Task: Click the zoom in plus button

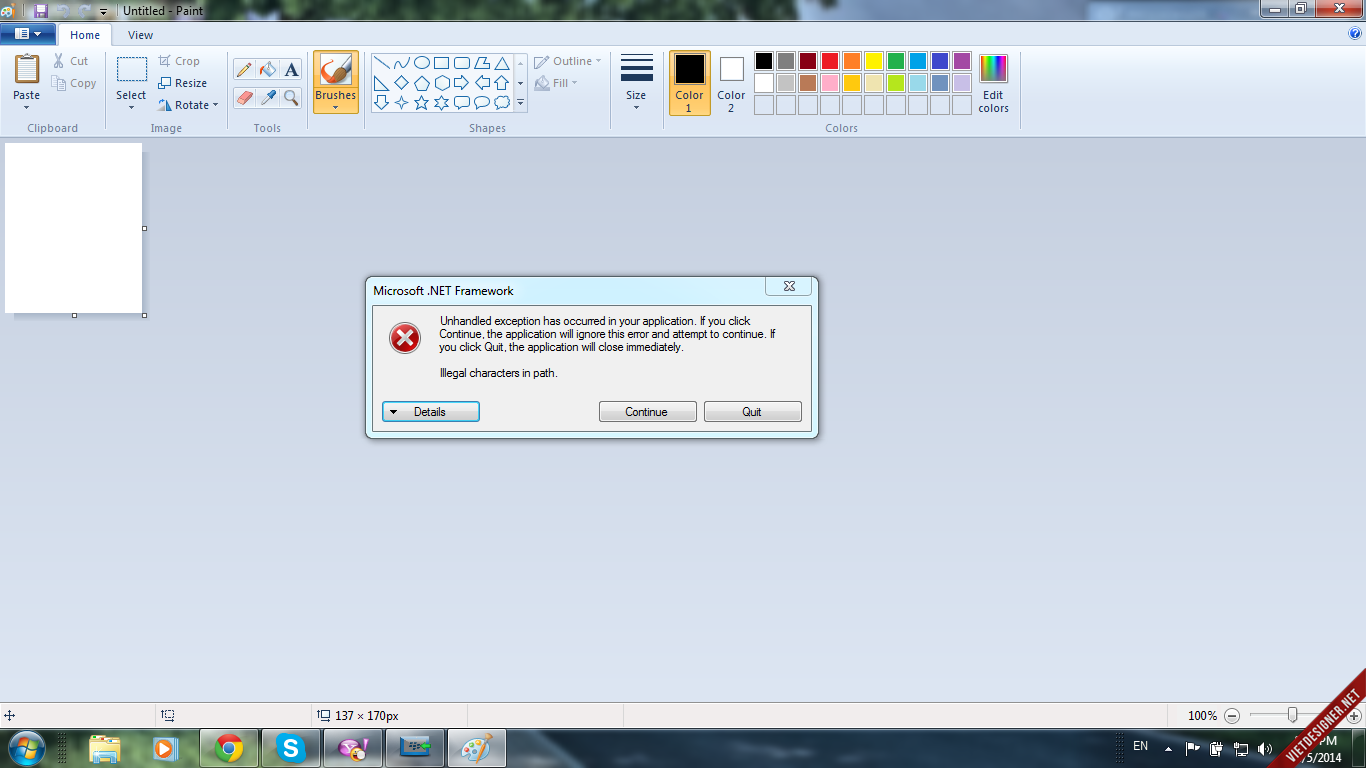Action: point(1354,716)
